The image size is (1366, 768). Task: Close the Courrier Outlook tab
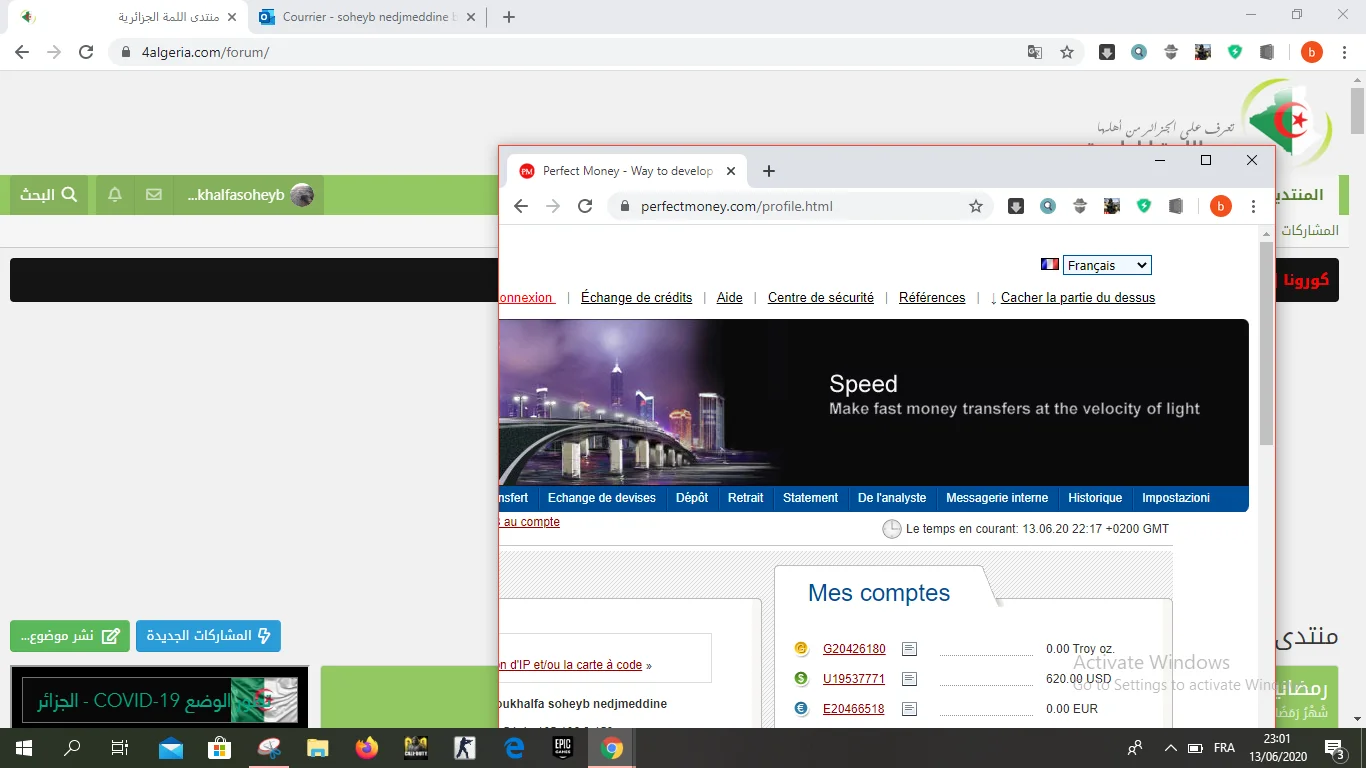(472, 17)
